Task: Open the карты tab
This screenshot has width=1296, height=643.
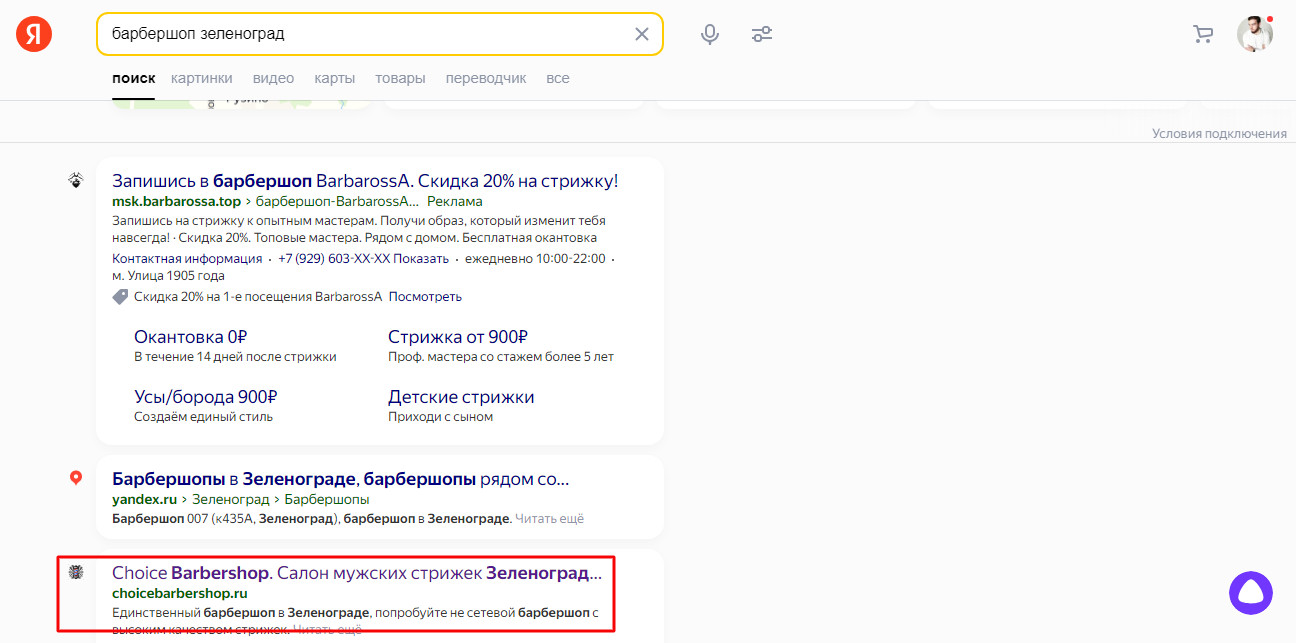Action: (334, 78)
